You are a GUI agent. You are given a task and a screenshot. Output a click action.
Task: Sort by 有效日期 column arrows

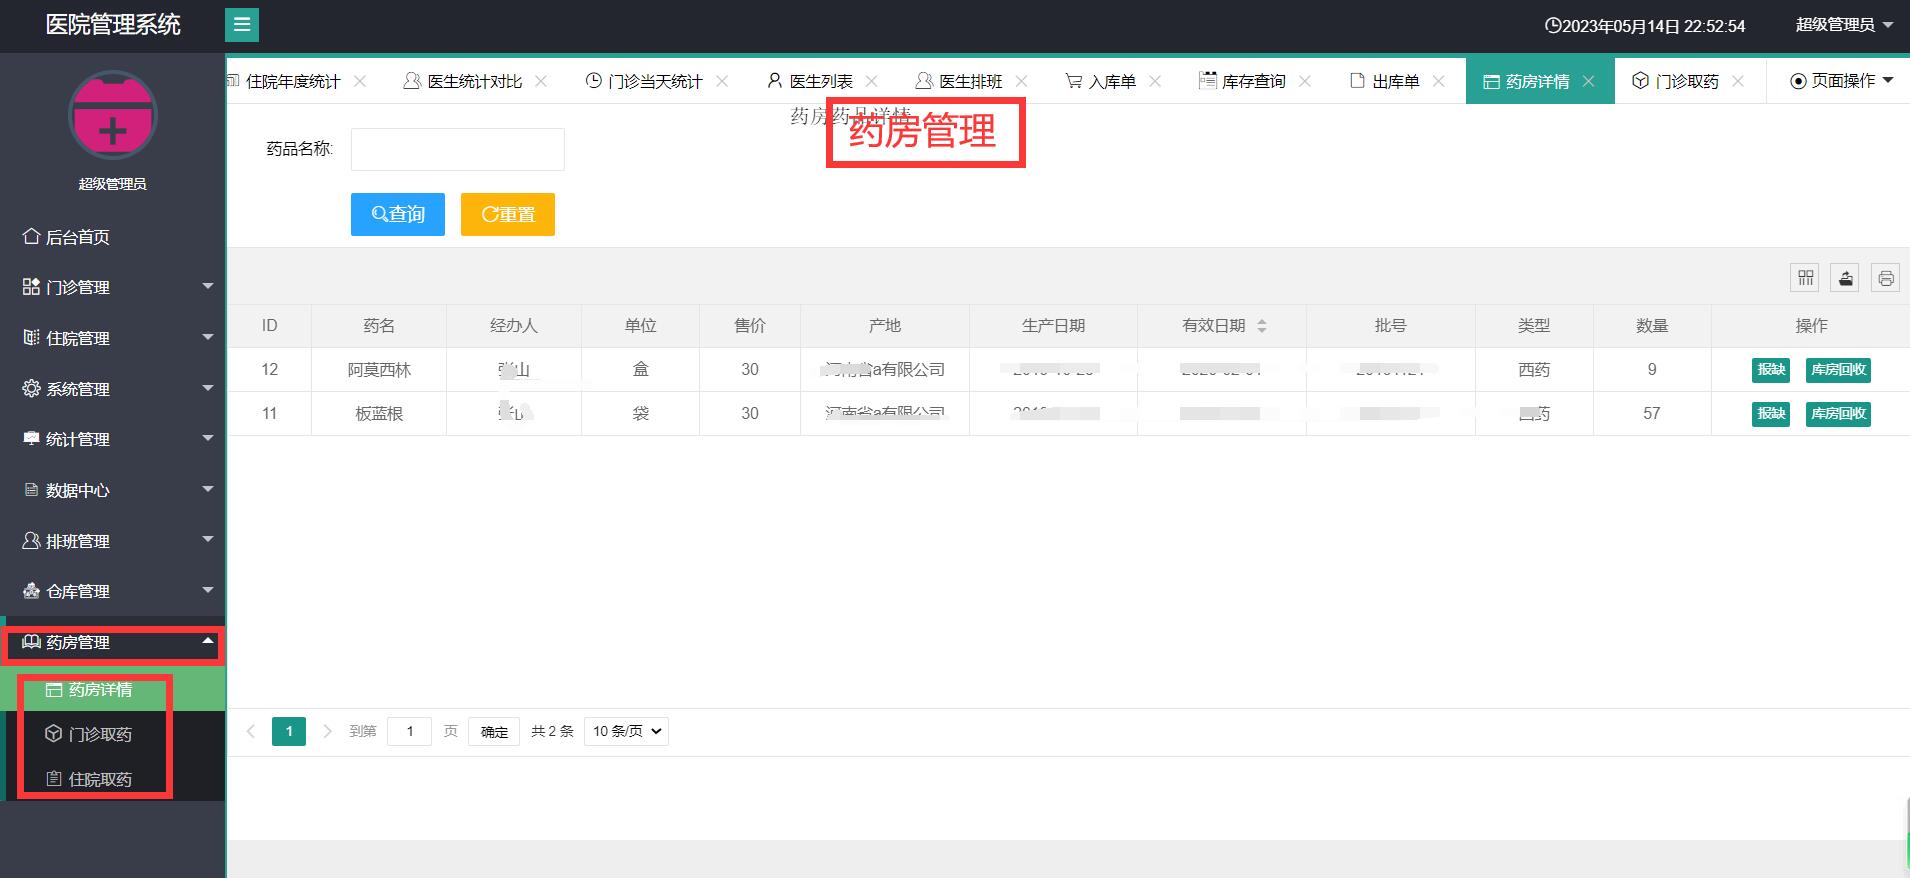1262,326
